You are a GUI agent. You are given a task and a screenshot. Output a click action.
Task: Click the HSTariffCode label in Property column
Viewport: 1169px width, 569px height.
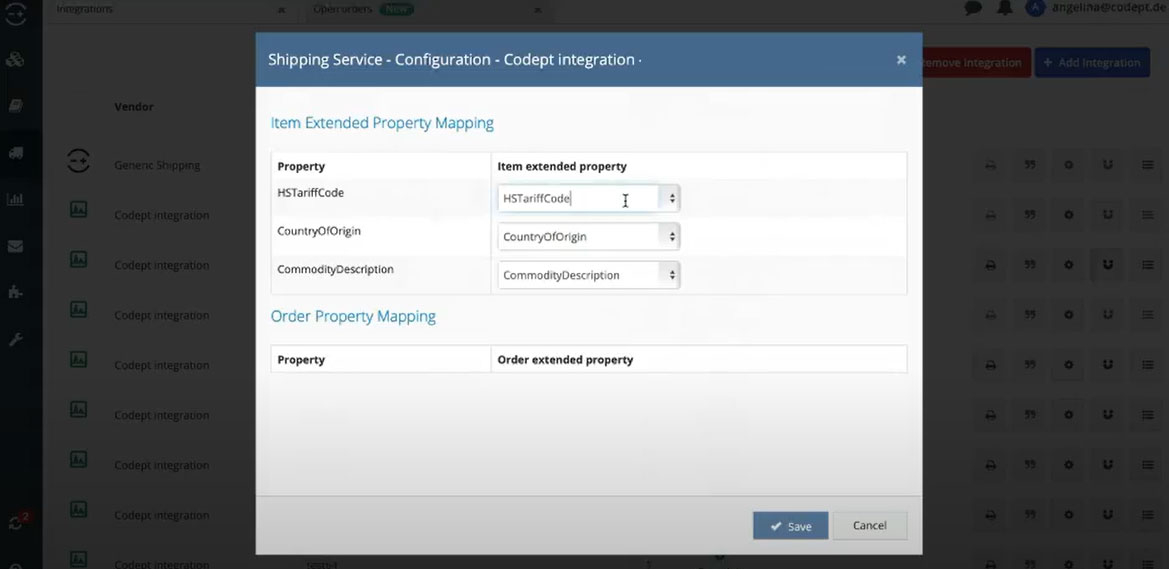click(310, 192)
